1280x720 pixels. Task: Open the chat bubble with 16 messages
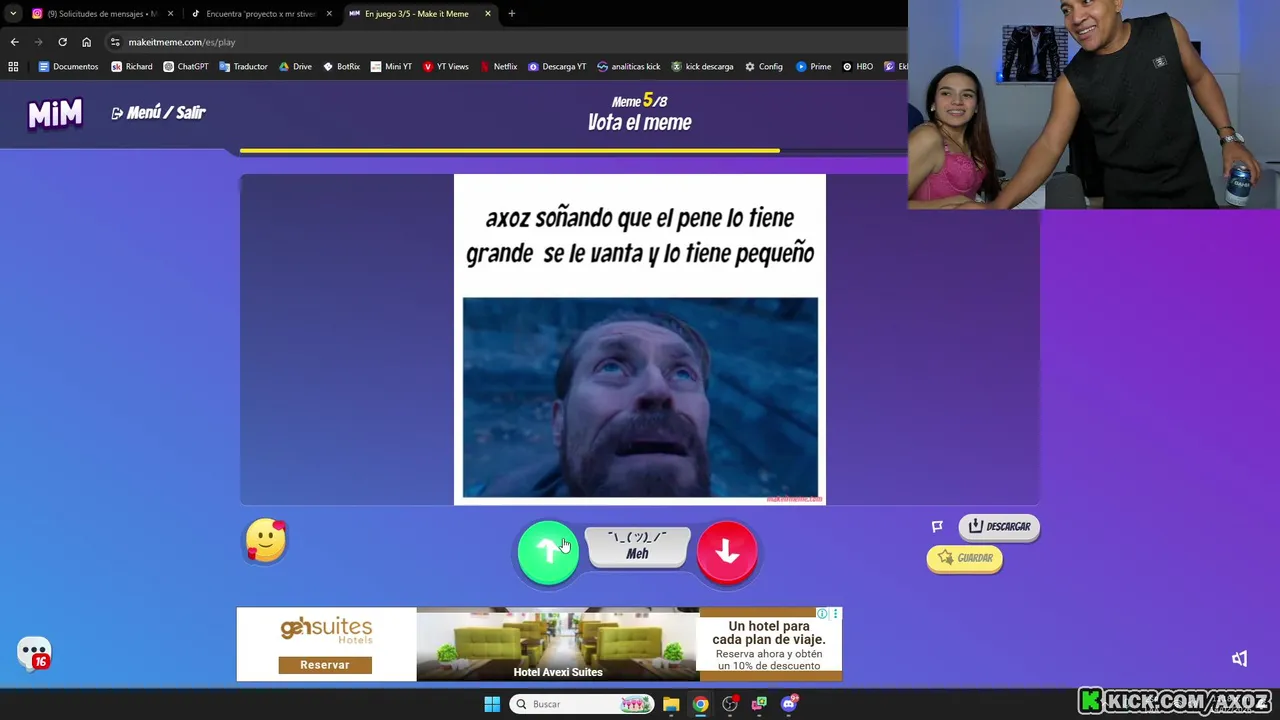point(34,653)
